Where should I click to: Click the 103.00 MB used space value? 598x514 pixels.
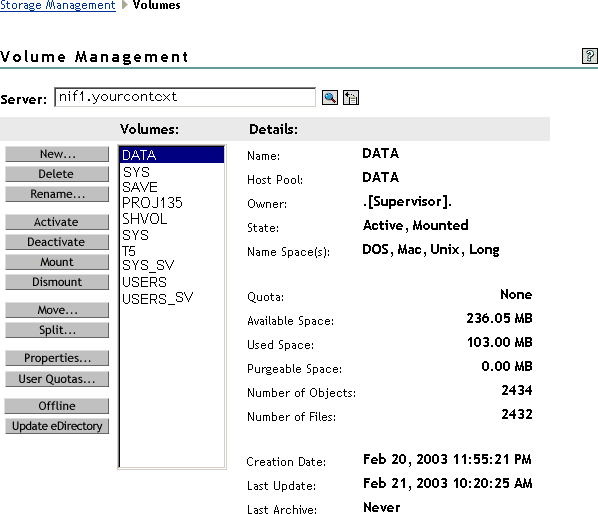(x=500, y=342)
